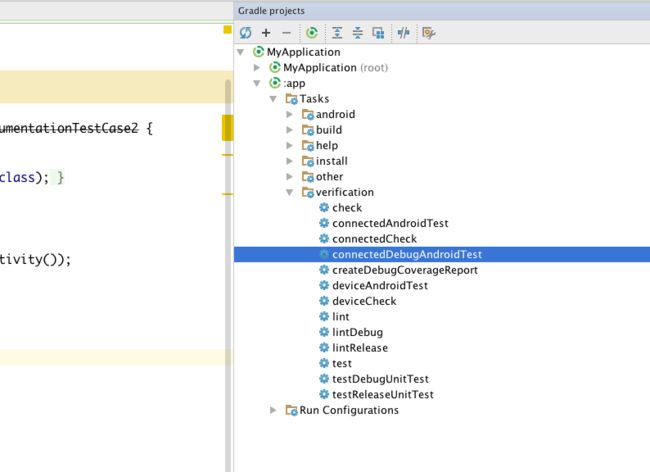Viewport: 650px width, 472px height.
Task: Click top MyApplication project Gradle icon
Action: 258,51
